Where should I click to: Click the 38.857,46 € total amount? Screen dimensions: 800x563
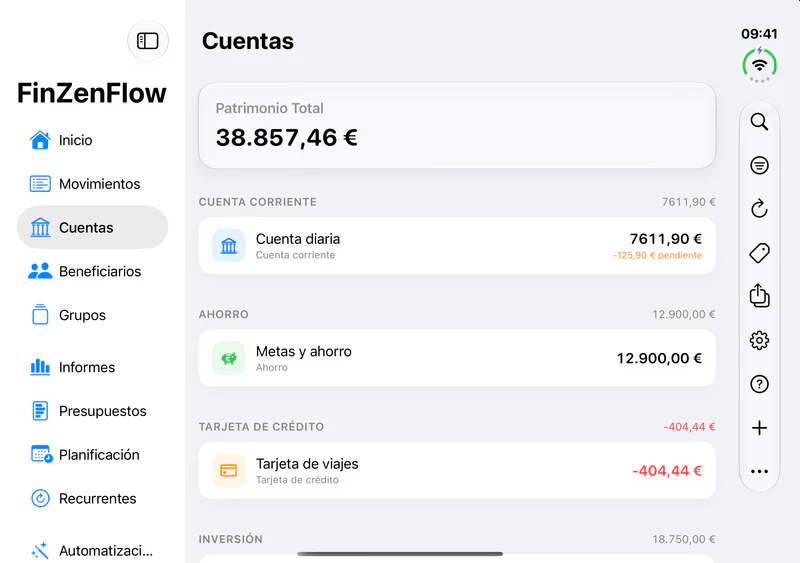(x=286, y=138)
